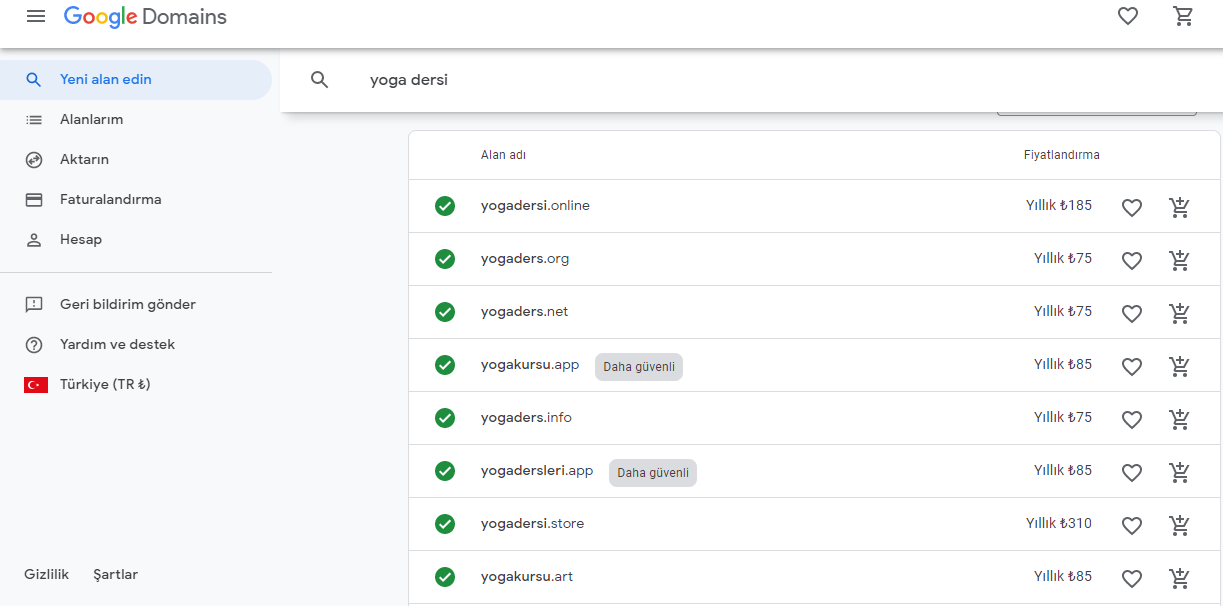The height and width of the screenshot is (606, 1223).
Task: Add yogakursu.app to cart
Action: [1180, 366]
